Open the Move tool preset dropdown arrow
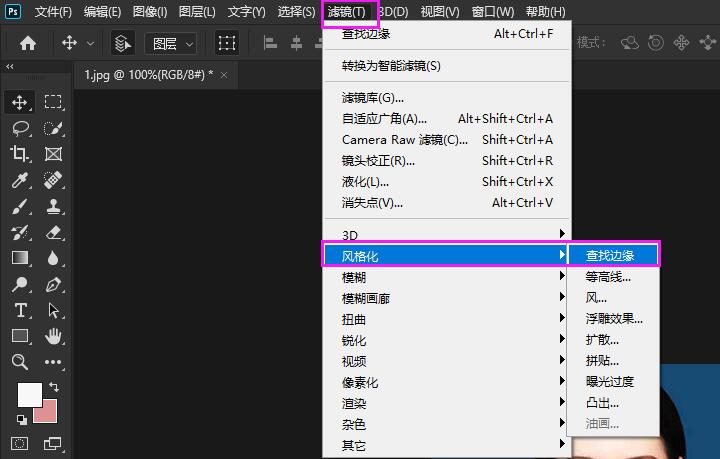Screen dimensions: 720x459 90,44
